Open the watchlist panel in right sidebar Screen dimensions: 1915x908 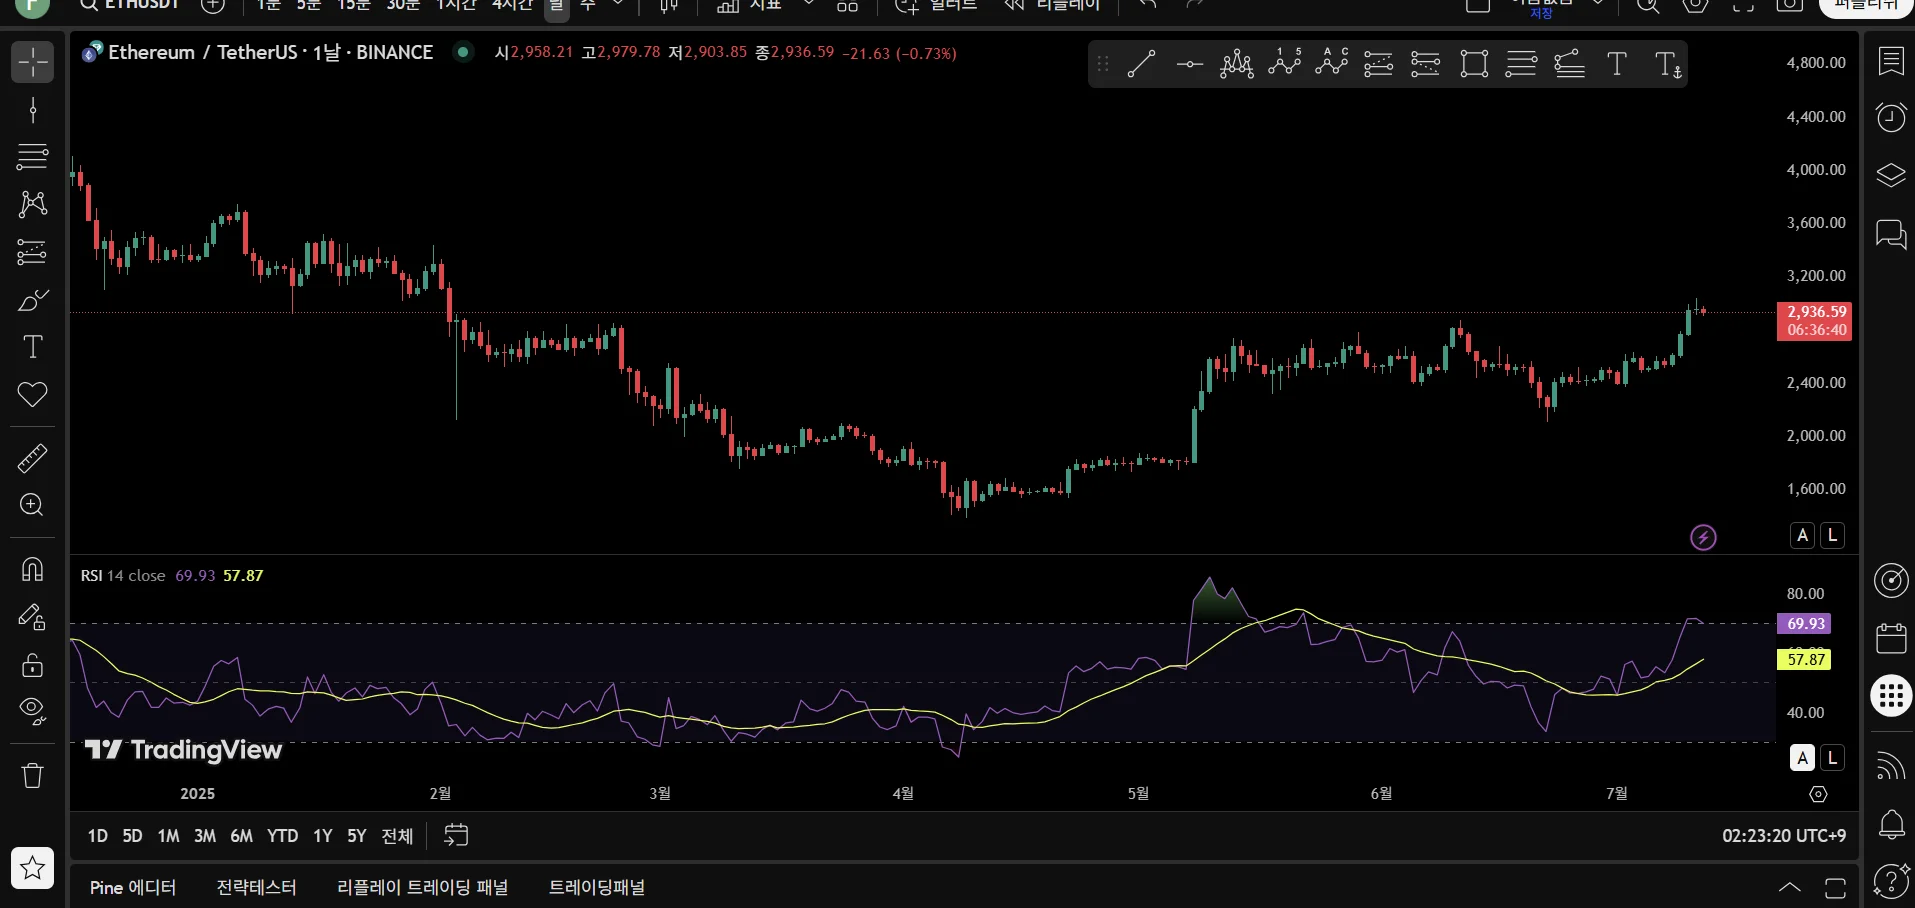click(x=1891, y=62)
